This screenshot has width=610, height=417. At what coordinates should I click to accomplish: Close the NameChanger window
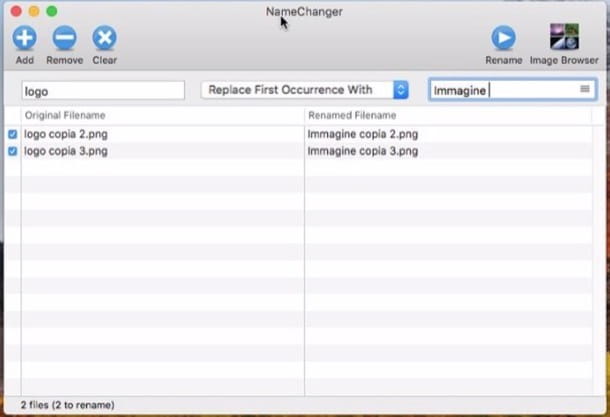(15, 11)
